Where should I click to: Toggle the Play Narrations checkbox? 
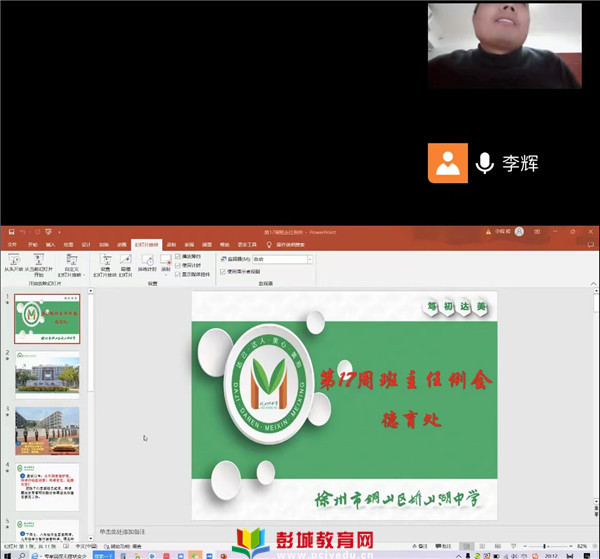[178, 256]
